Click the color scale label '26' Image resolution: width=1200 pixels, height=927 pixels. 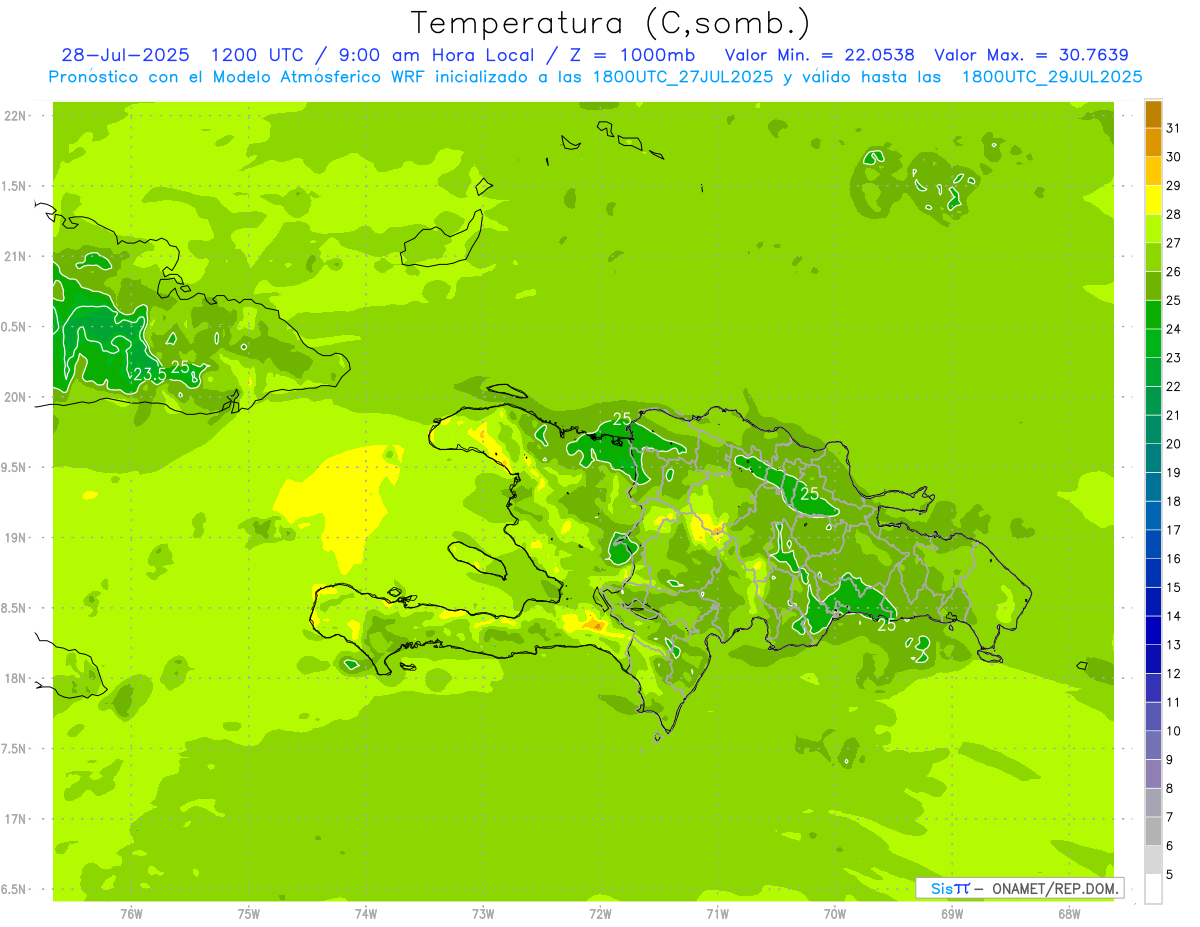[1174, 271]
